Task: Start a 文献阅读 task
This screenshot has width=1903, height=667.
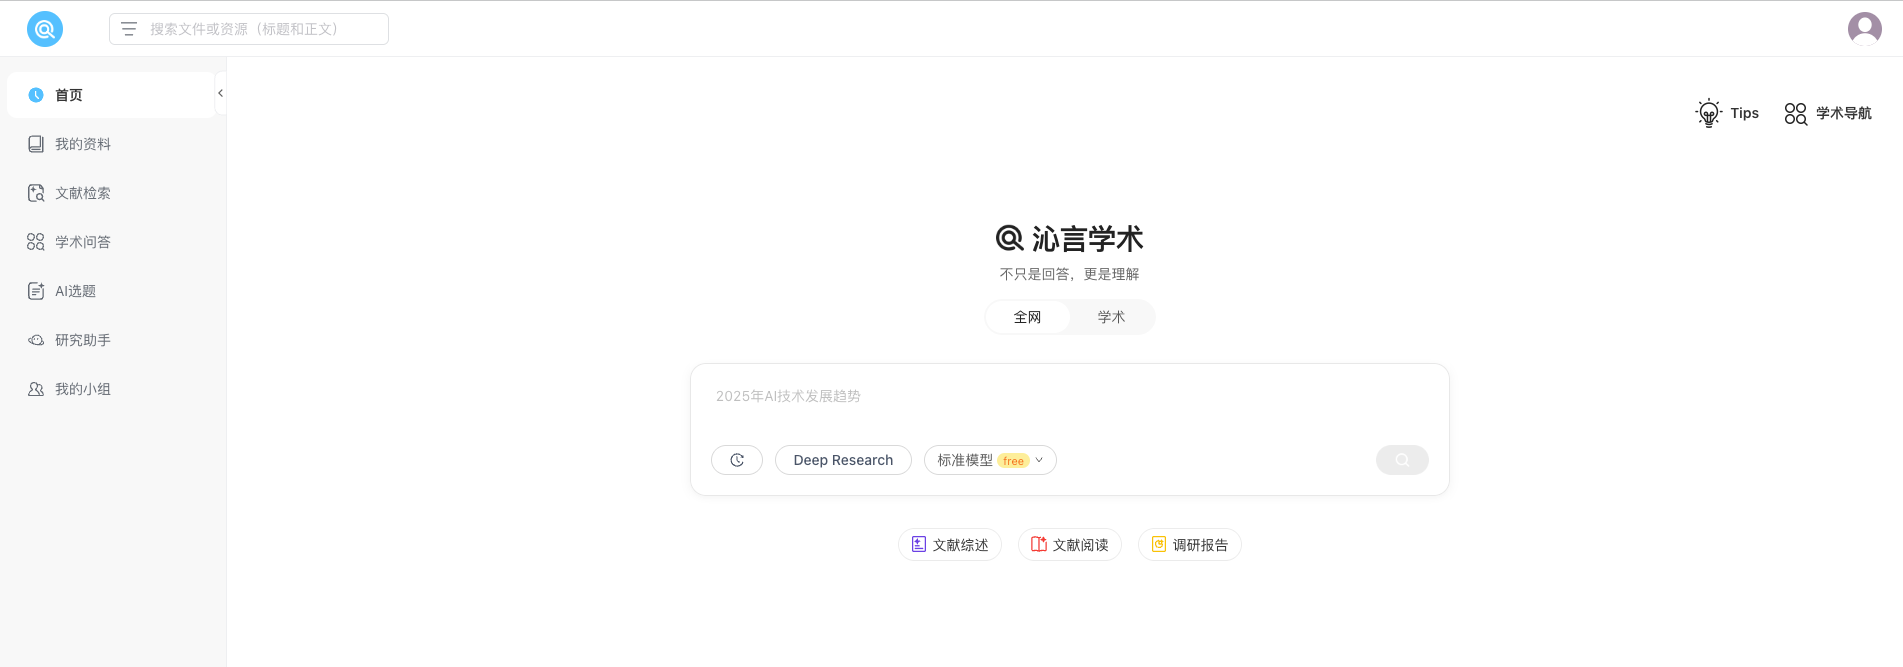Action: pos(1070,545)
